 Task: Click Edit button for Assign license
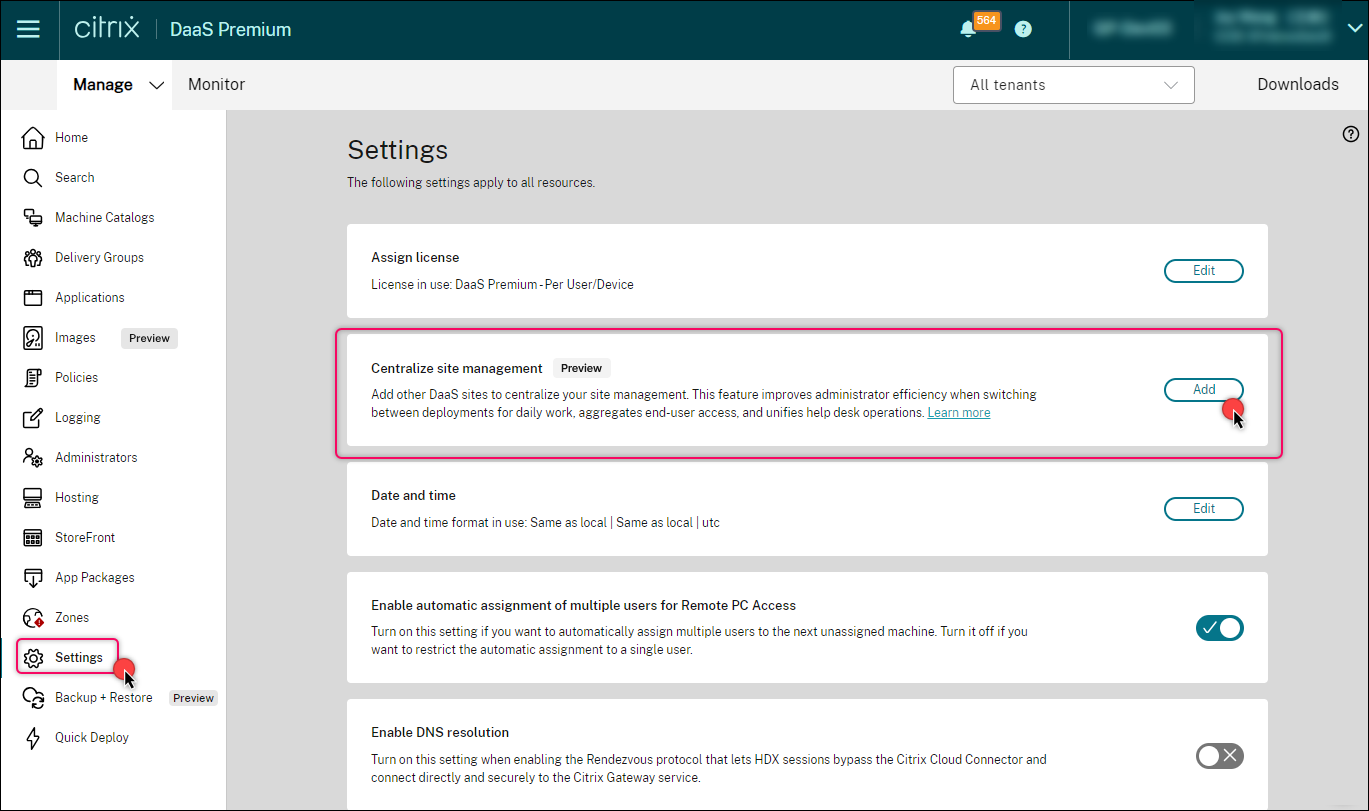click(x=1203, y=270)
